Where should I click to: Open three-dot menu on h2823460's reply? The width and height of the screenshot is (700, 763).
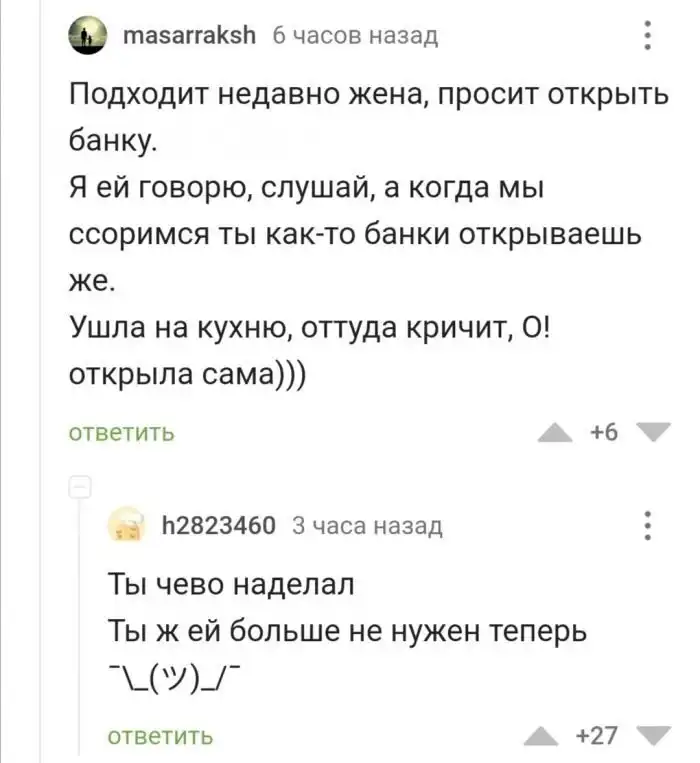click(648, 526)
